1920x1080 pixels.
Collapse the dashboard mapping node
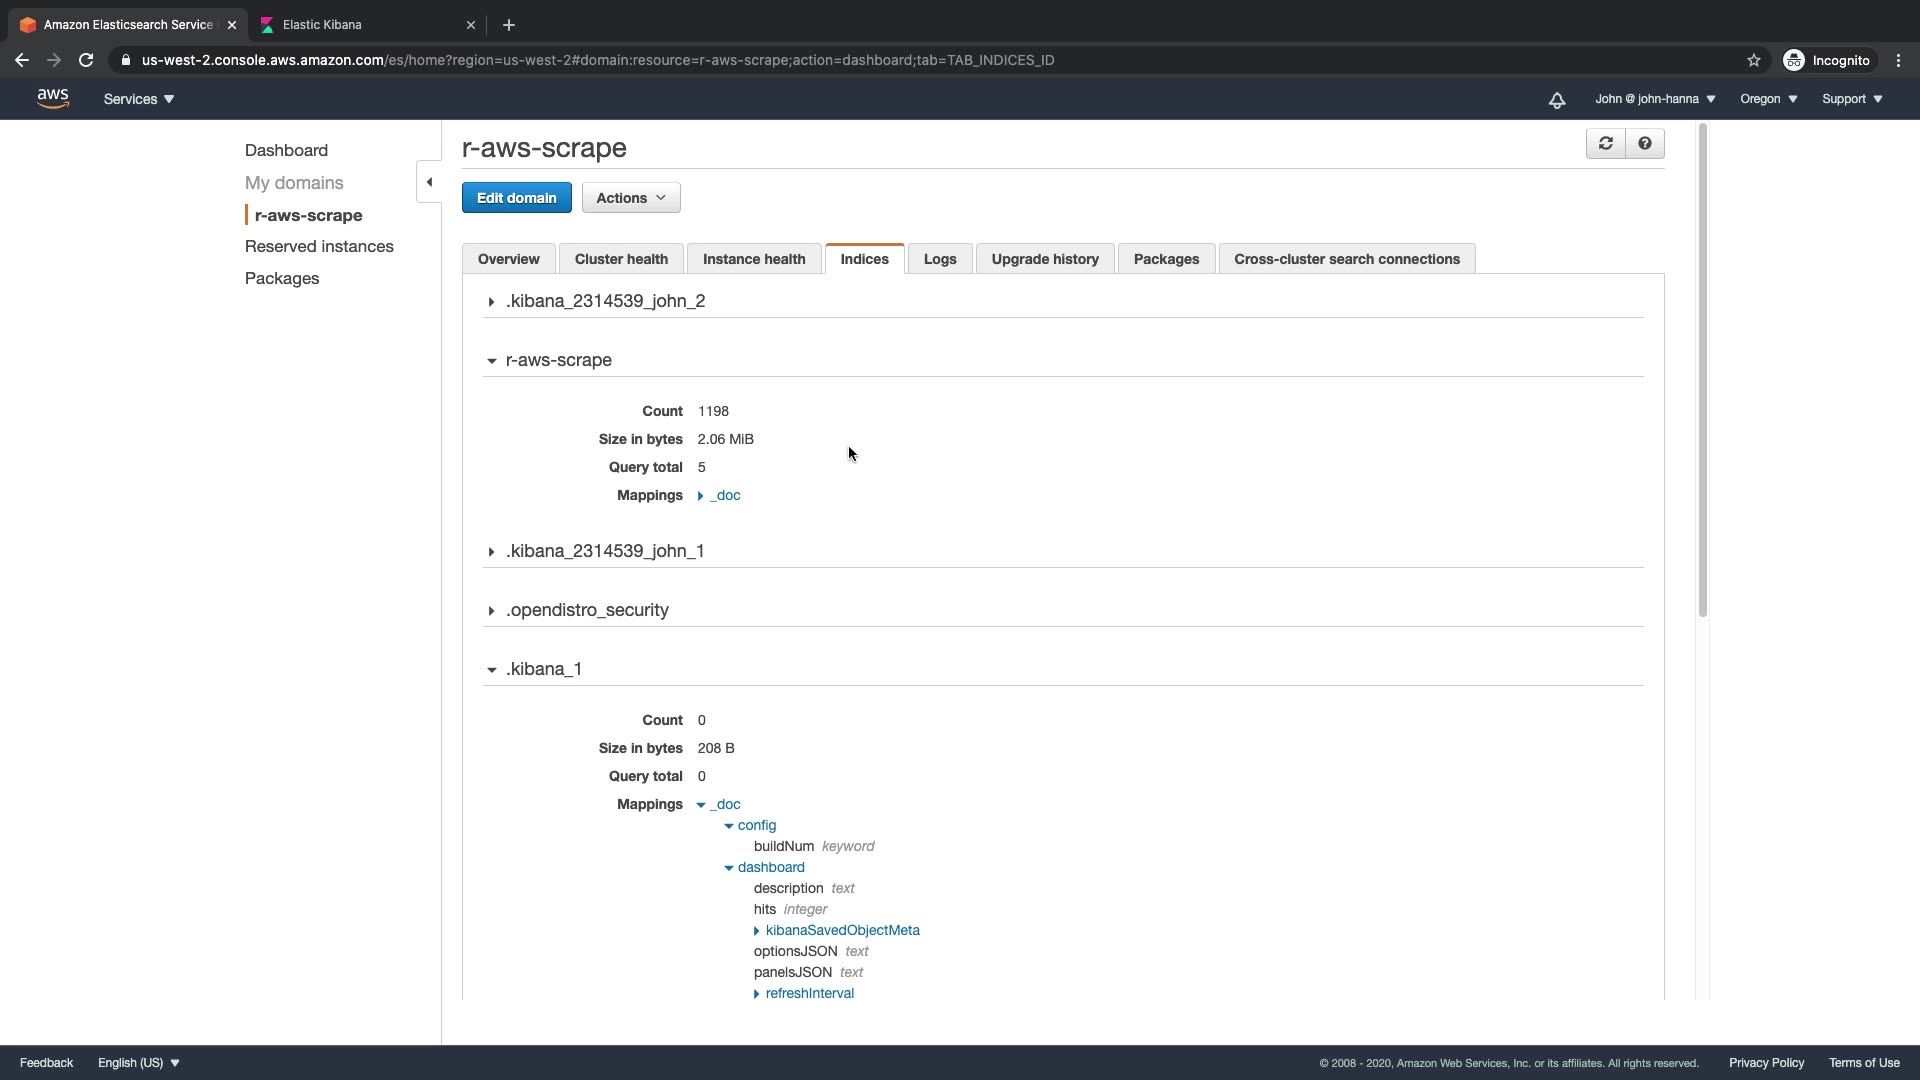[x=729, y=868]
